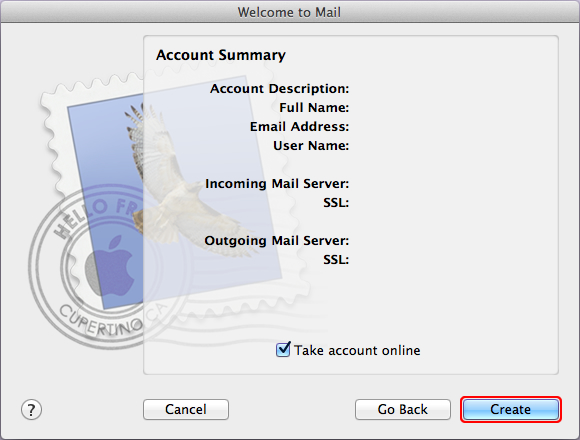
Task: Select the Account Description label
Action: tap(280, 89)
